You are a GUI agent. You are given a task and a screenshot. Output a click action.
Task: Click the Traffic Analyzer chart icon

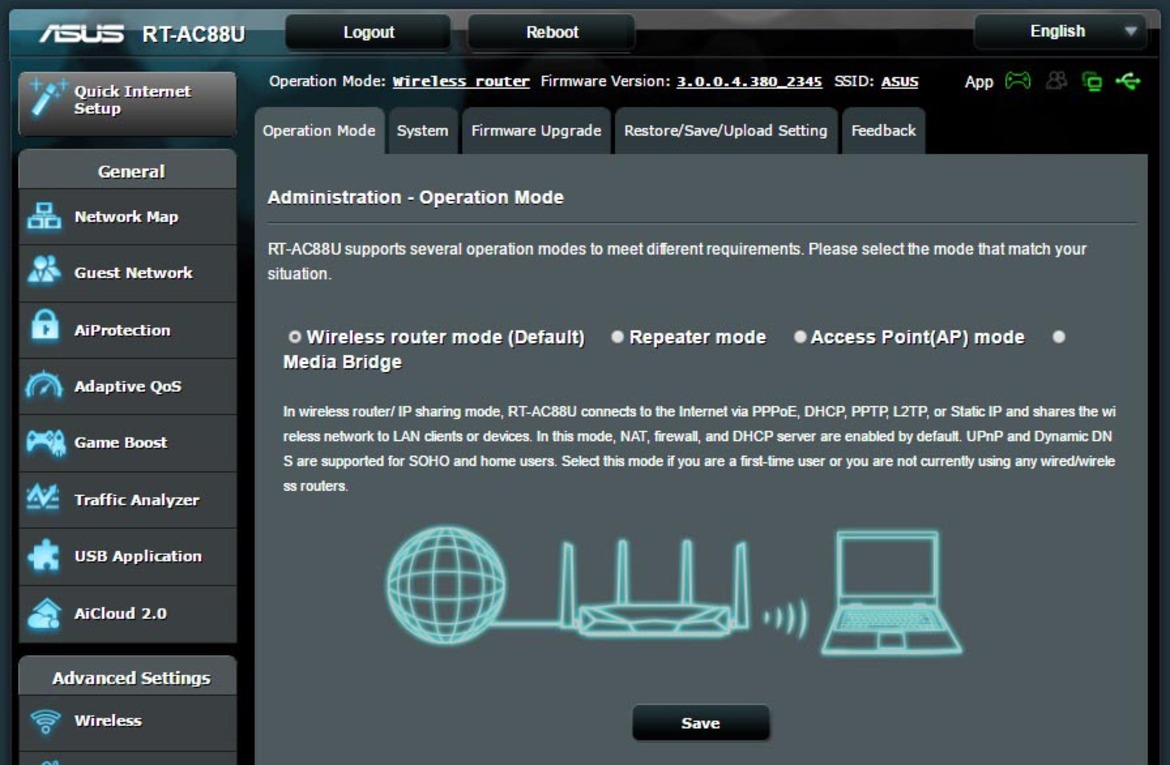43,498
